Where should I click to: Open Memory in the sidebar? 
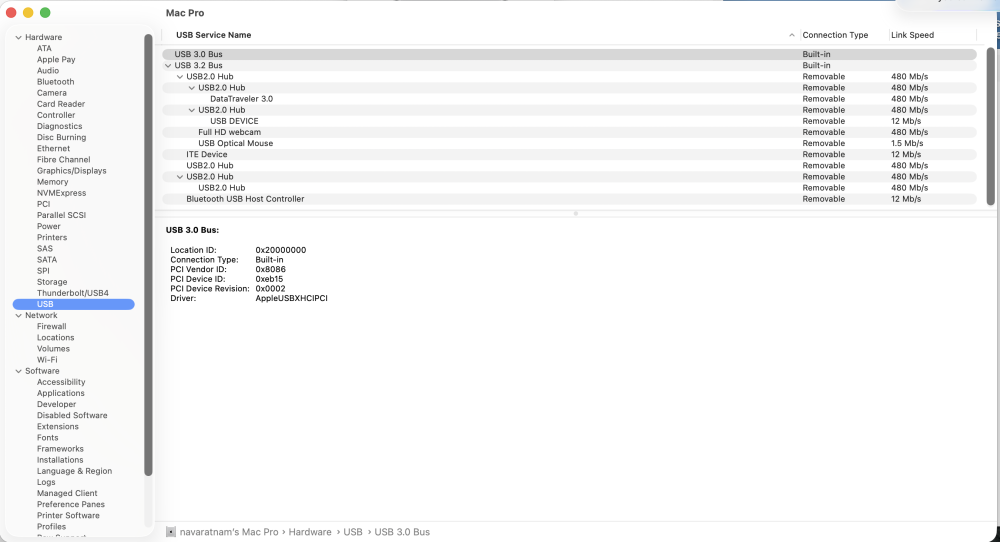[52, 182]
